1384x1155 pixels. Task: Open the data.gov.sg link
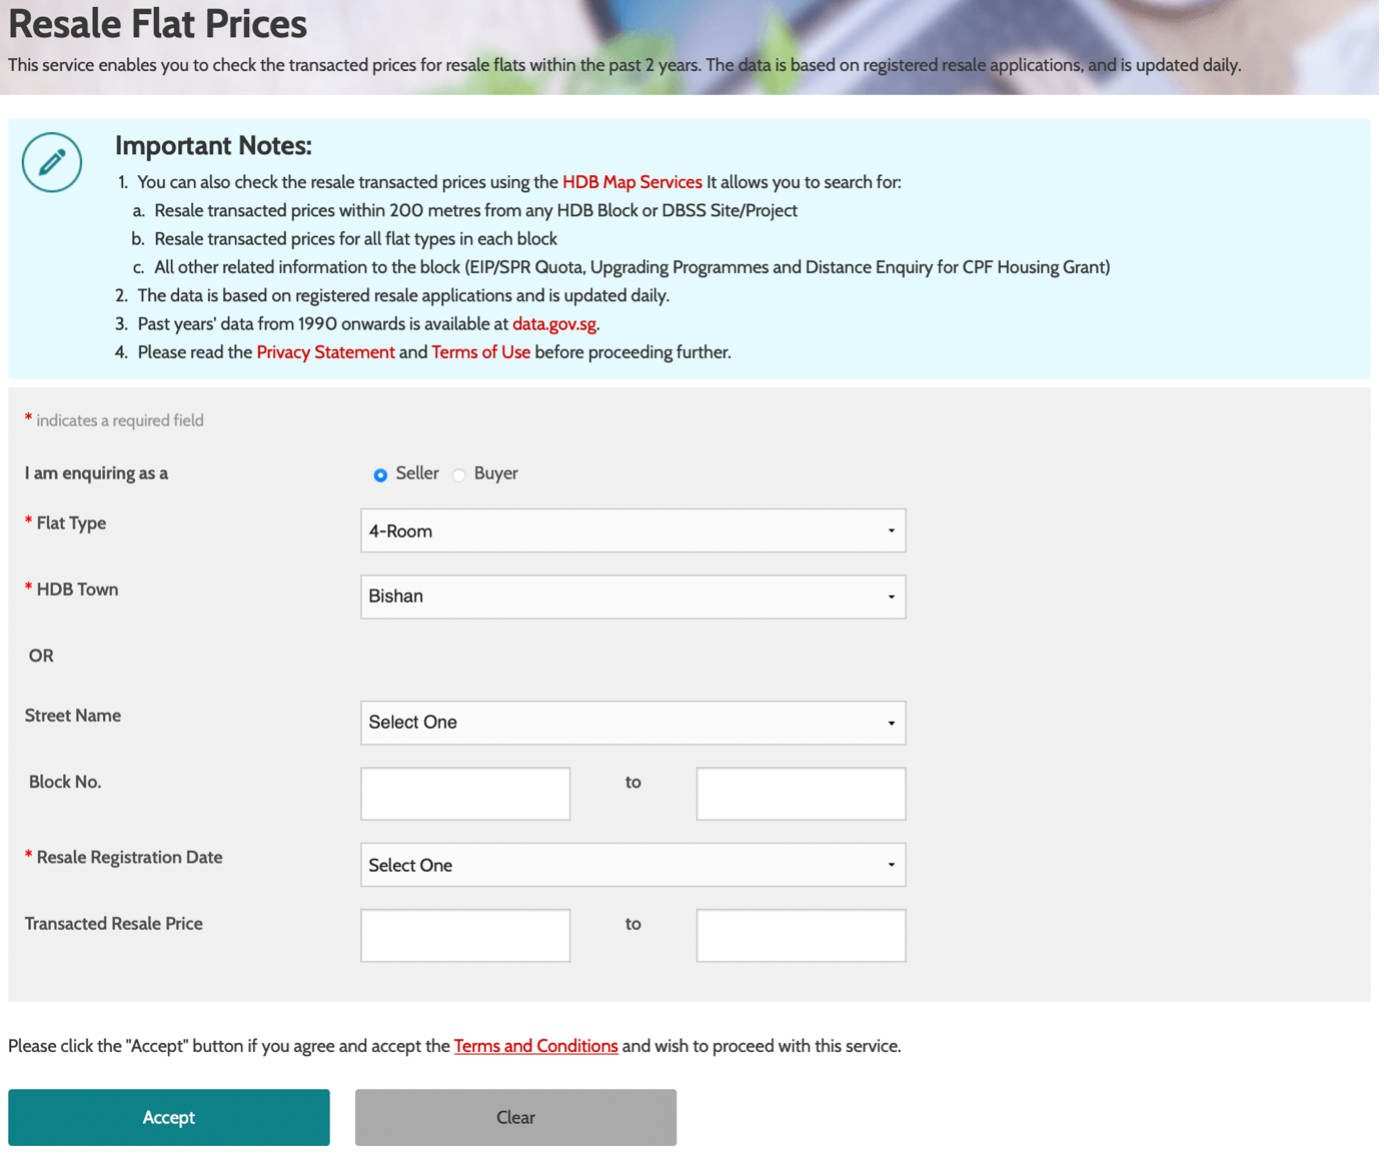(555, 324)
